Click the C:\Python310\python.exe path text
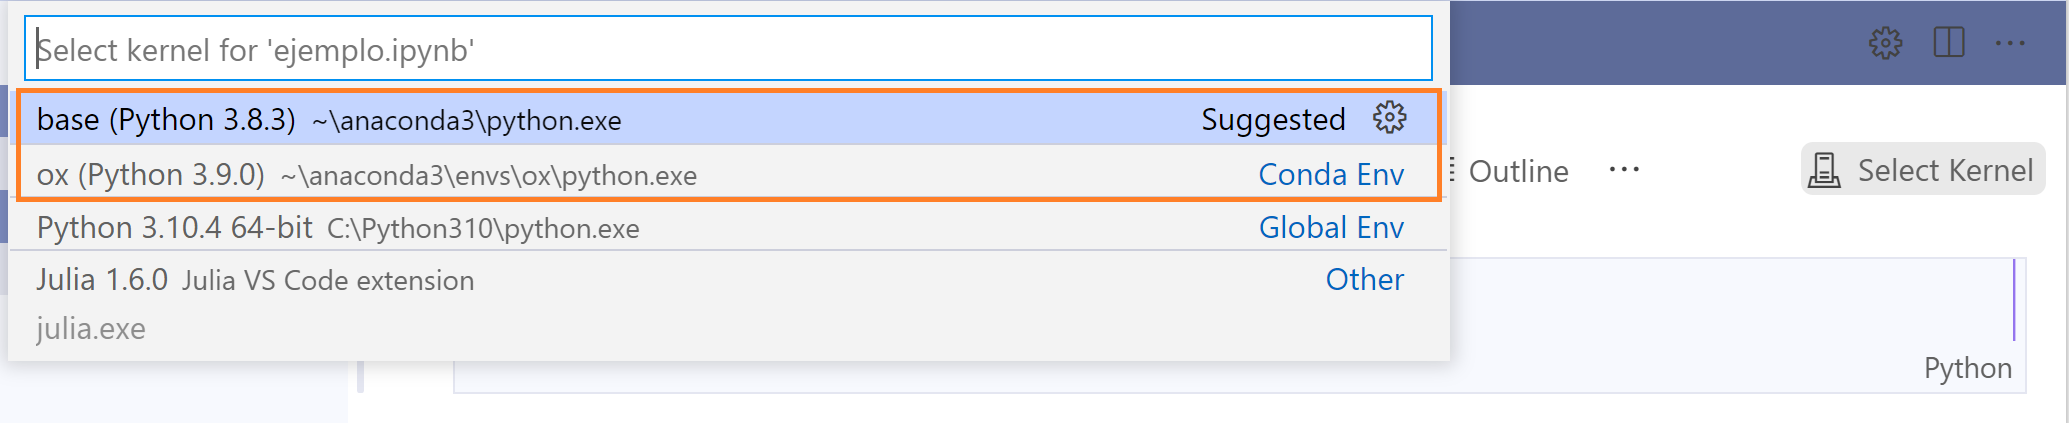This screenshot has height=423, width=2069. 483,229
